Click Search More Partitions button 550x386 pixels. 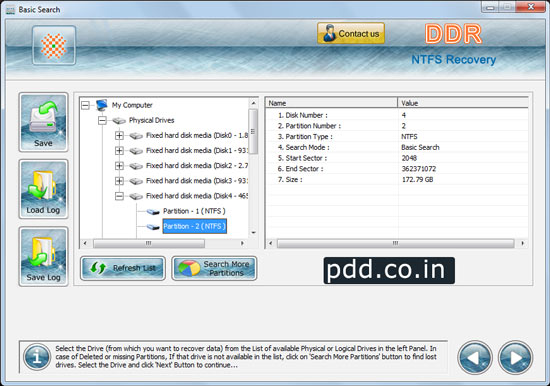[214, 268]
